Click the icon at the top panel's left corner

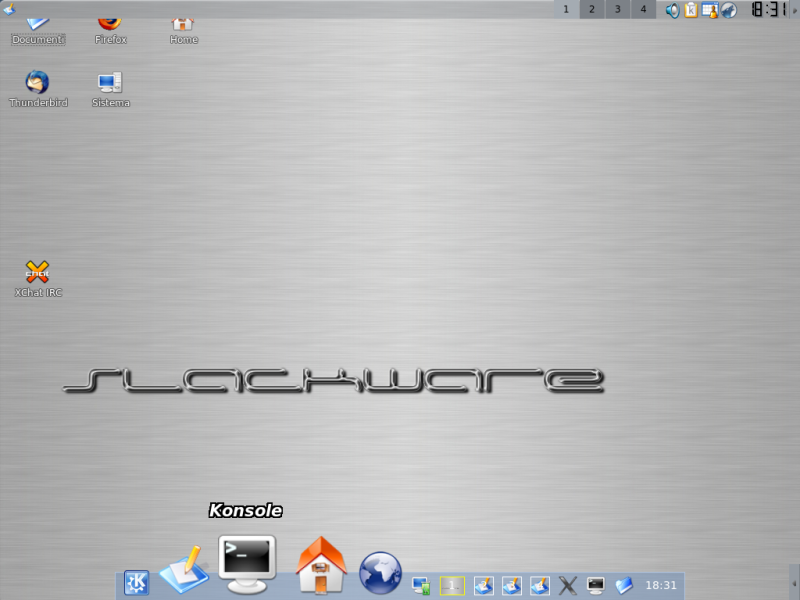point(9,9)
